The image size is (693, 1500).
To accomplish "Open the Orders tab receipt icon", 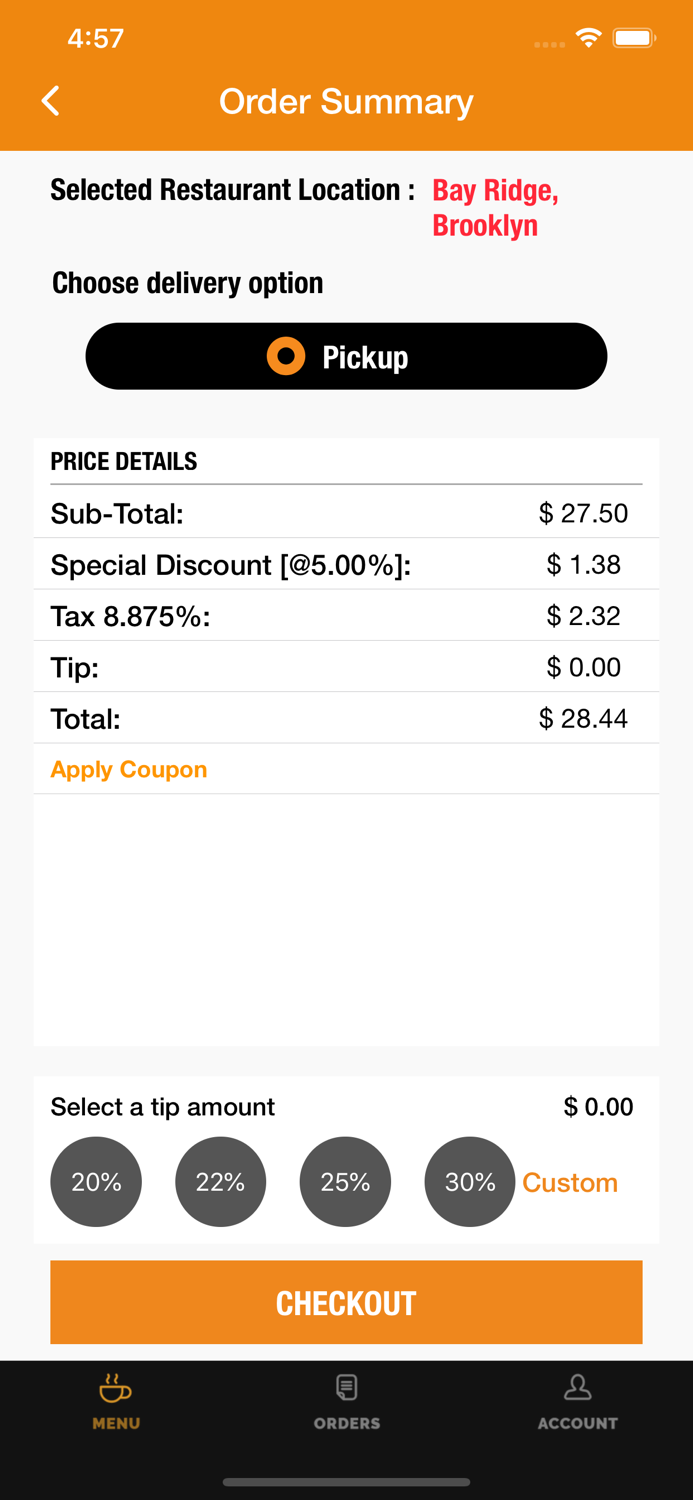I will coord(347,1388).
